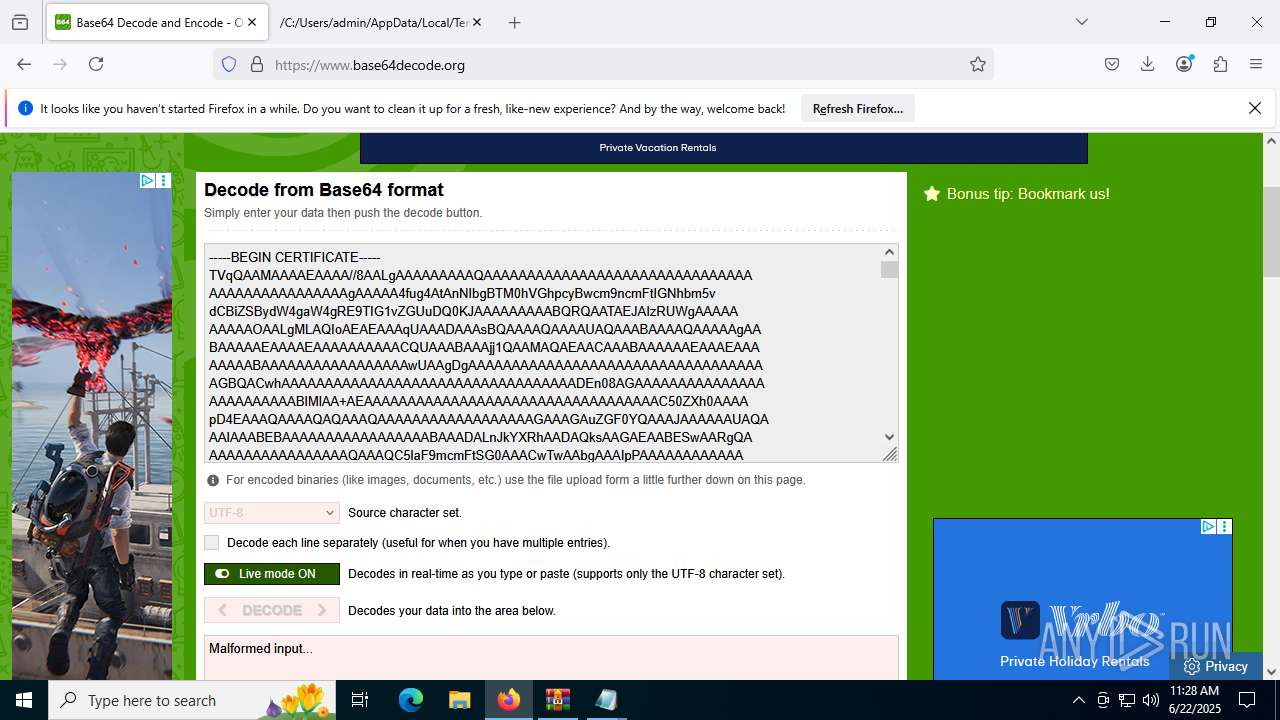1280x720 pixels.
Task: Open taskbar clock and date
Action: click(x=1194, y=700)
